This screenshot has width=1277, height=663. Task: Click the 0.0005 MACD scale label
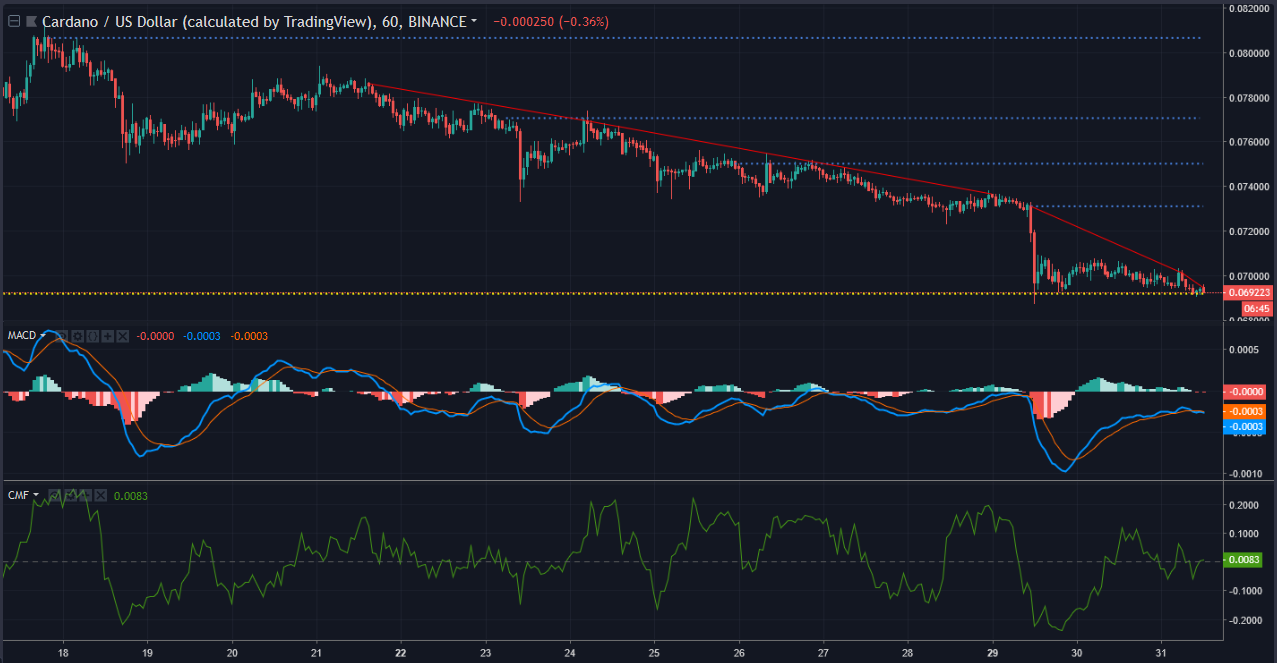[x=1245, y=350]
